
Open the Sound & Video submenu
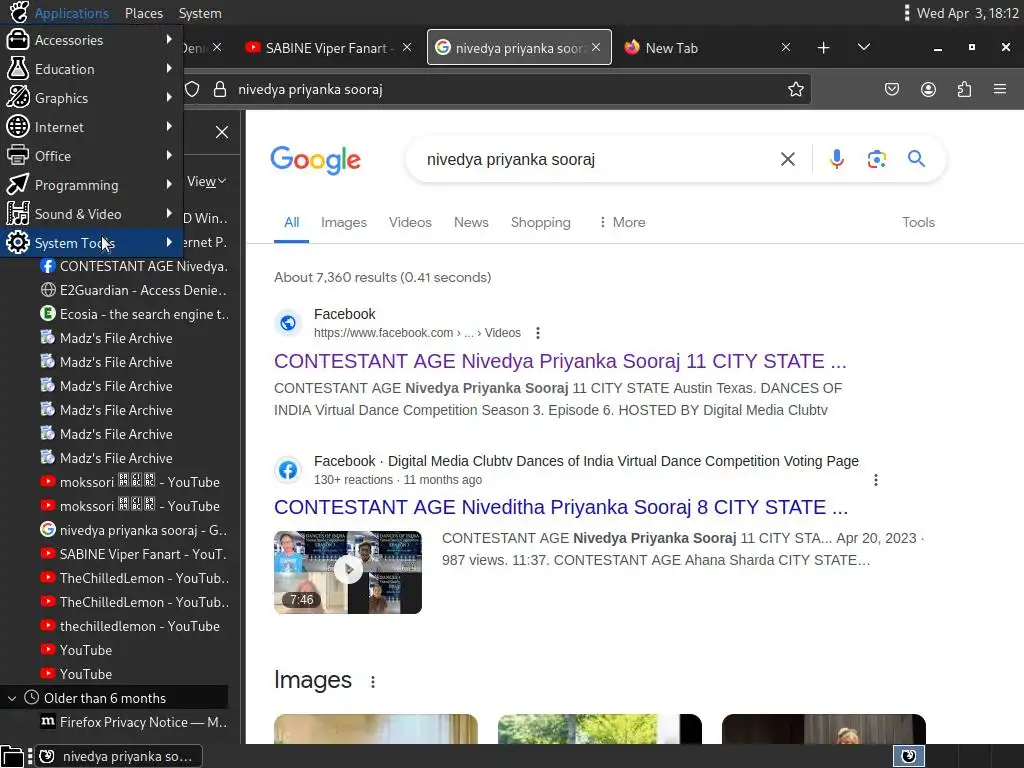point(91,214)
